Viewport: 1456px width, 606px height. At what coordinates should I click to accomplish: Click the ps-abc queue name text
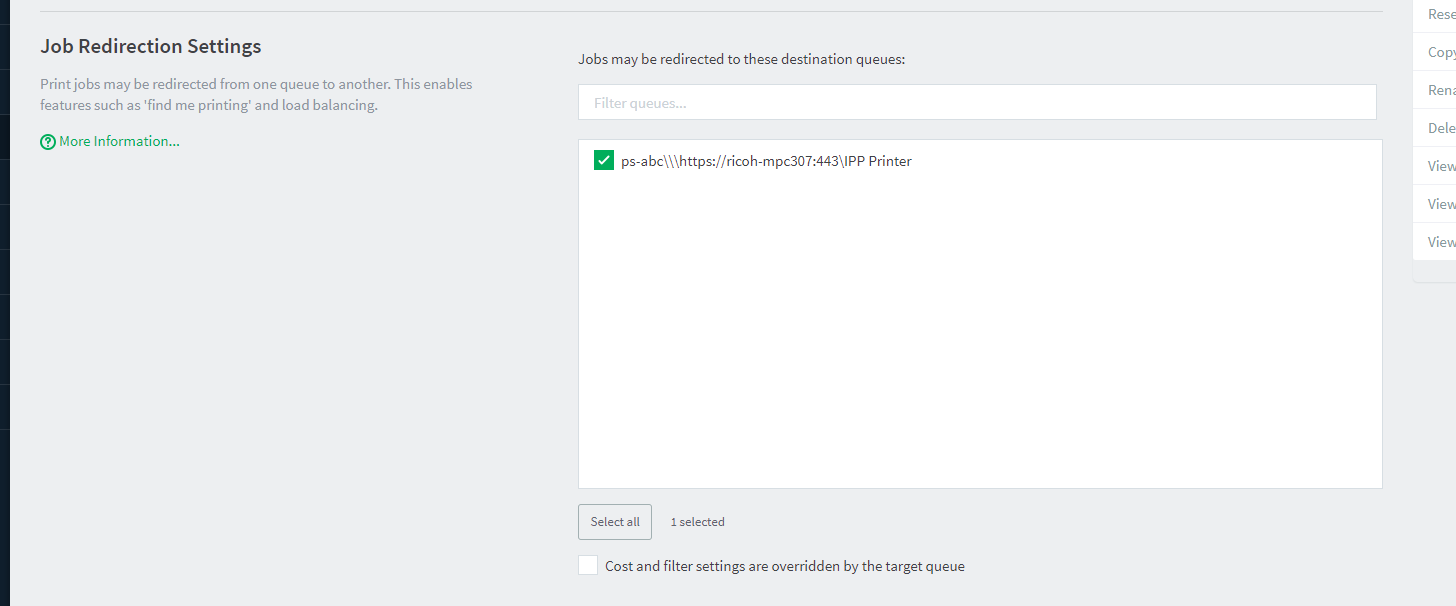pos(766,160)
